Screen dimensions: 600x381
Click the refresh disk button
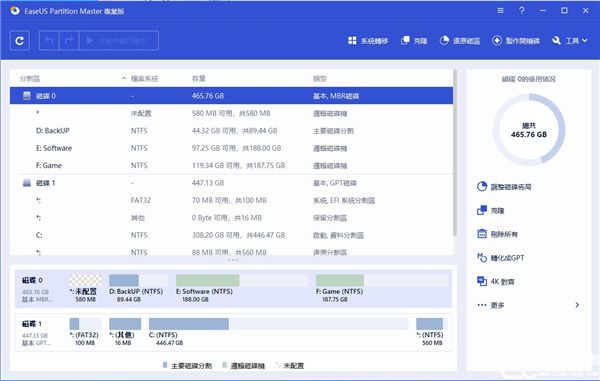coord(20,41)
